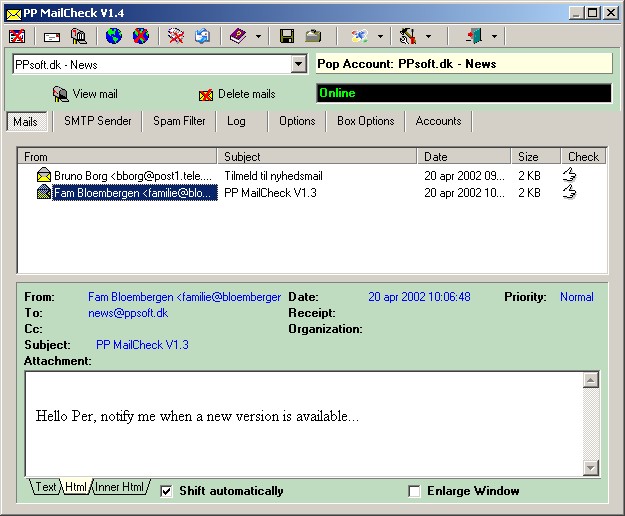The height and width of the screenshot is (516, 625).
Task: Open the Spam Filter tab
Action: coord(179,121)
